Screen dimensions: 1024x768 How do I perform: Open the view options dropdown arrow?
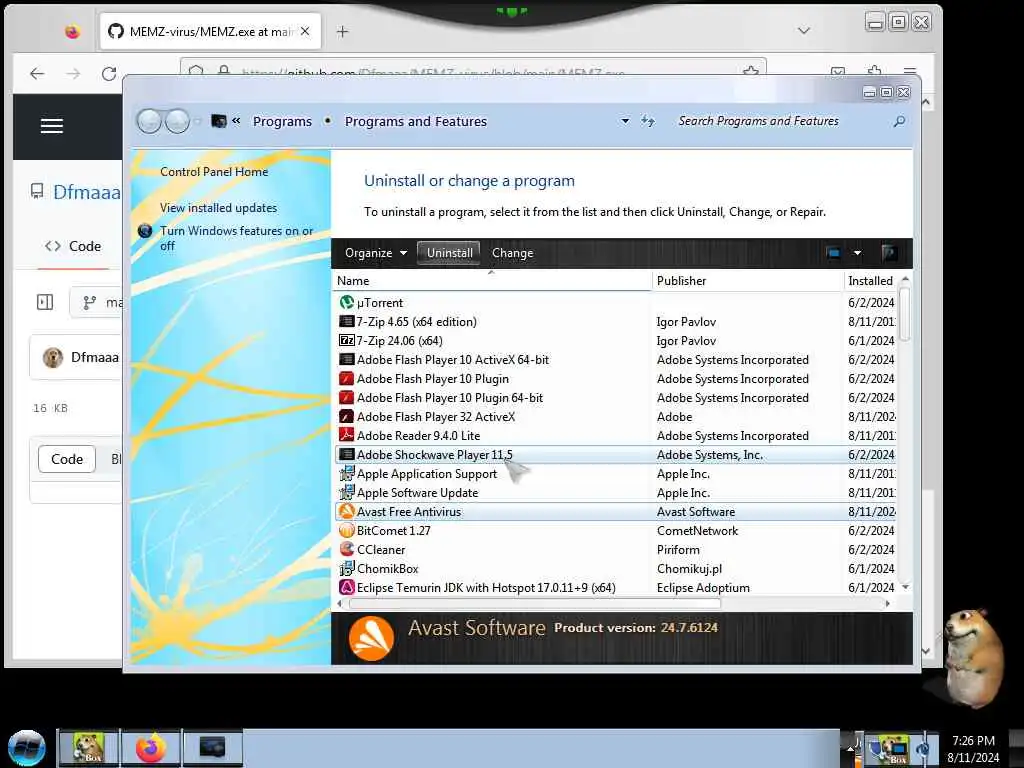(857, 253)
